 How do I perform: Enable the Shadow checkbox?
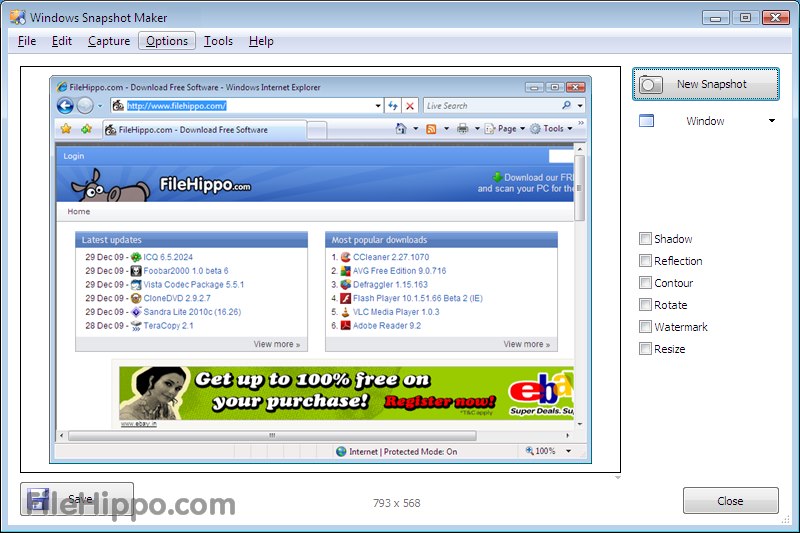[645, 239]
